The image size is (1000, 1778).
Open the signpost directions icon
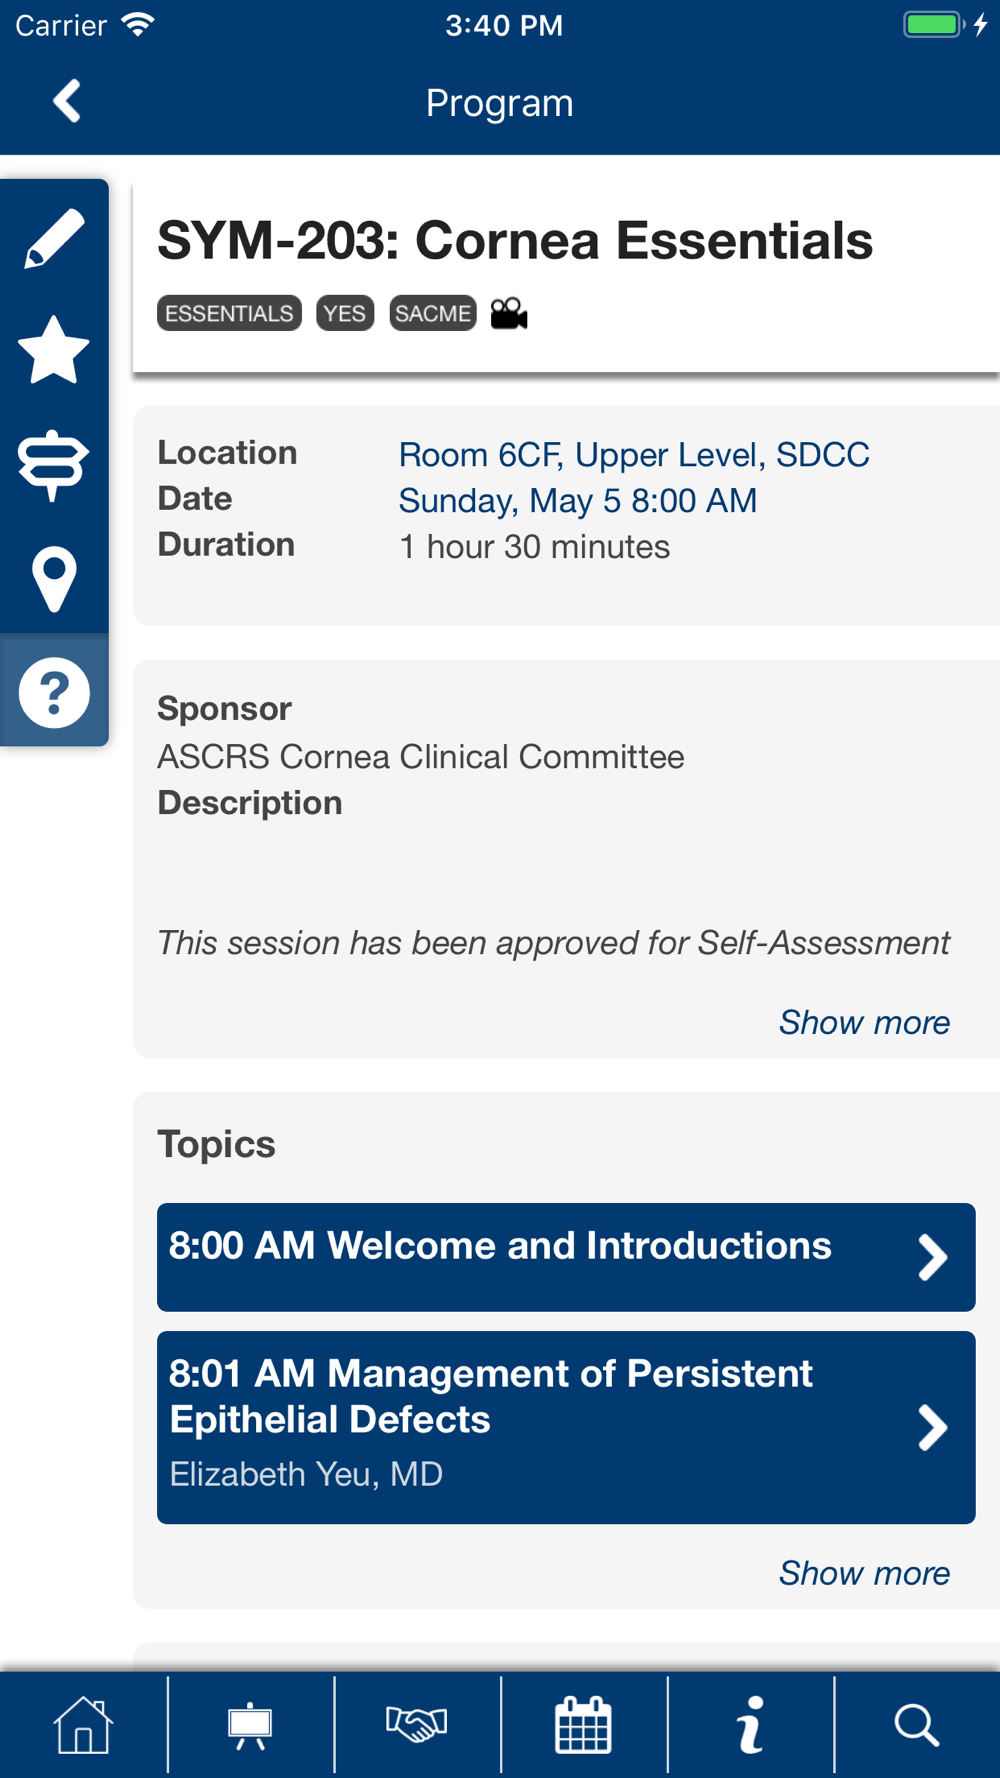[54, 464]
